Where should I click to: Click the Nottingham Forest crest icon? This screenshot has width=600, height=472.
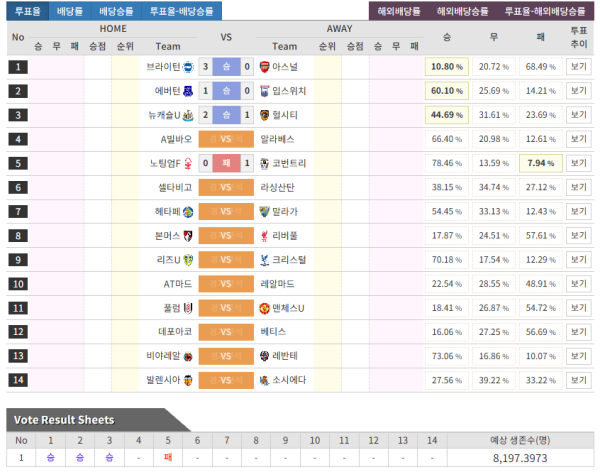[x=188, y=163]
